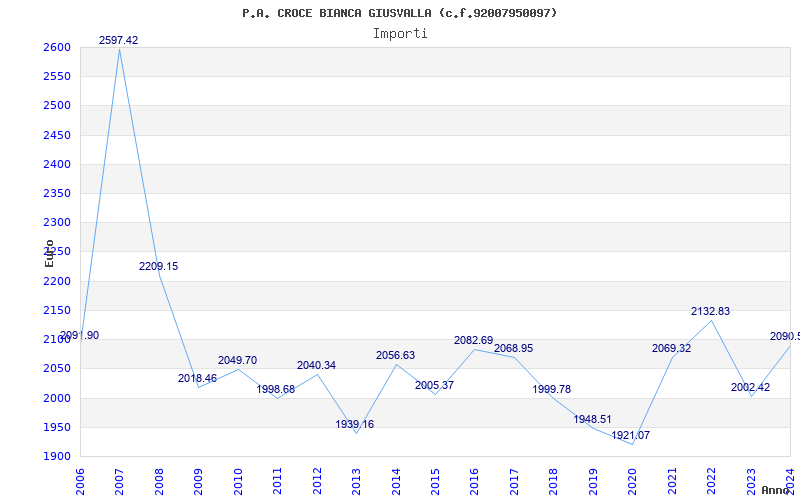The height and width of the screenshot is (500, 800).
Task: Click the 2400 y-axis tick label
Action: (57, 164)
